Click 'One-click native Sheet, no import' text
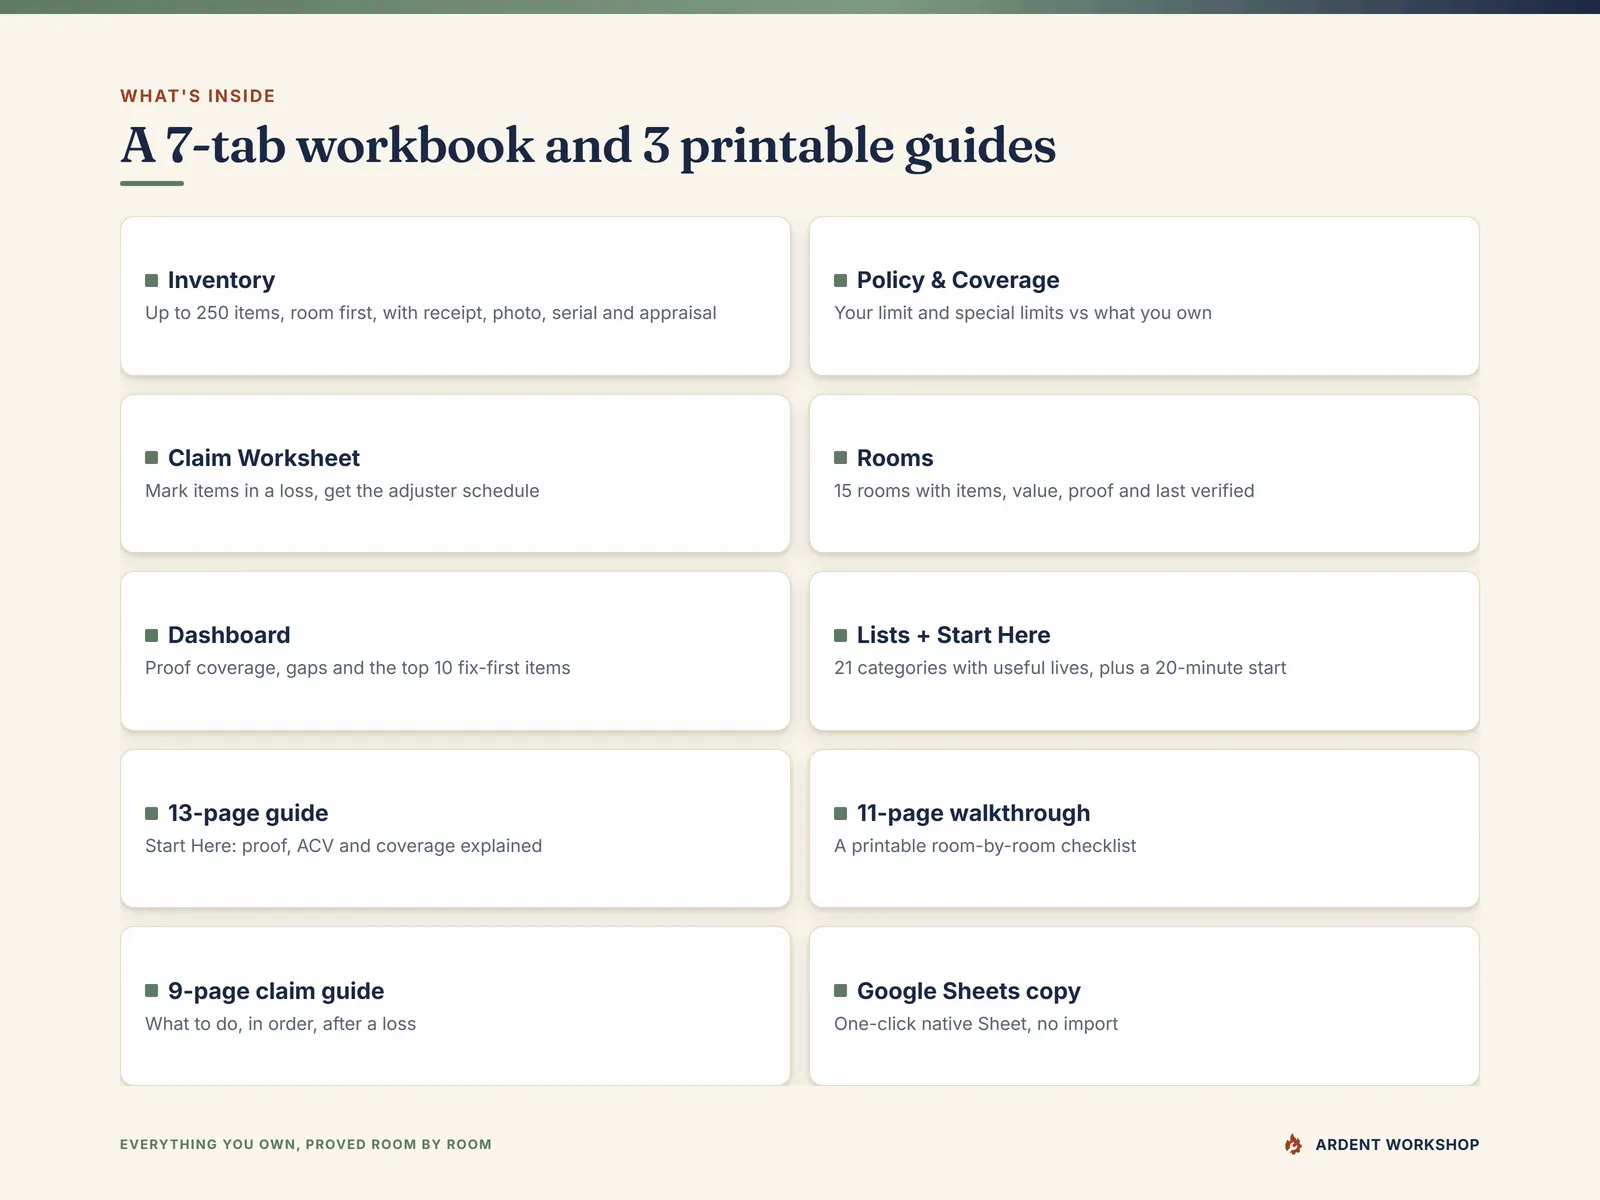The image size is (1600, 1200). pos(976,1024)
